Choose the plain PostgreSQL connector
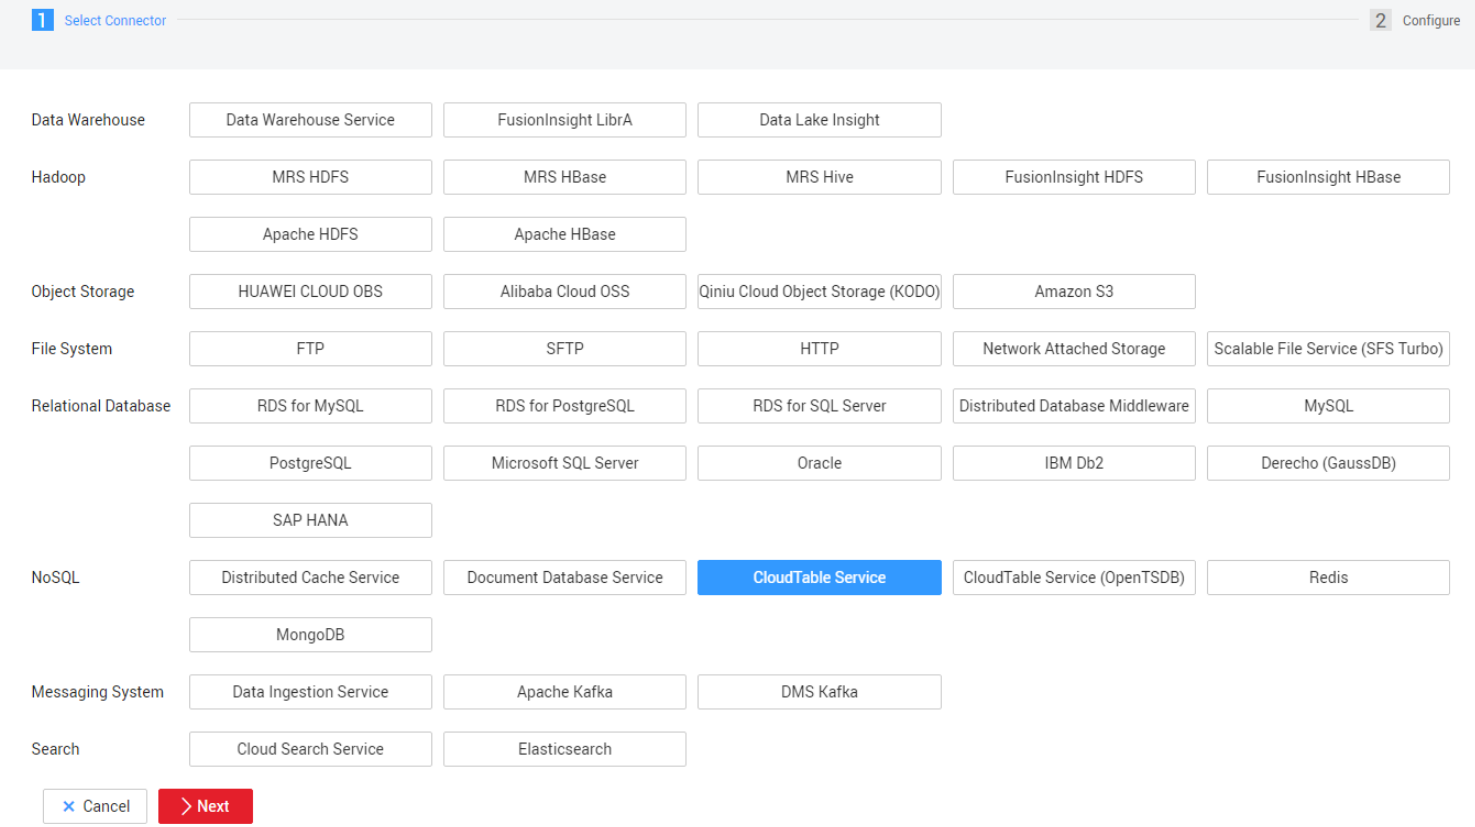The image size is (1475, 827). (x=310, y=463)
